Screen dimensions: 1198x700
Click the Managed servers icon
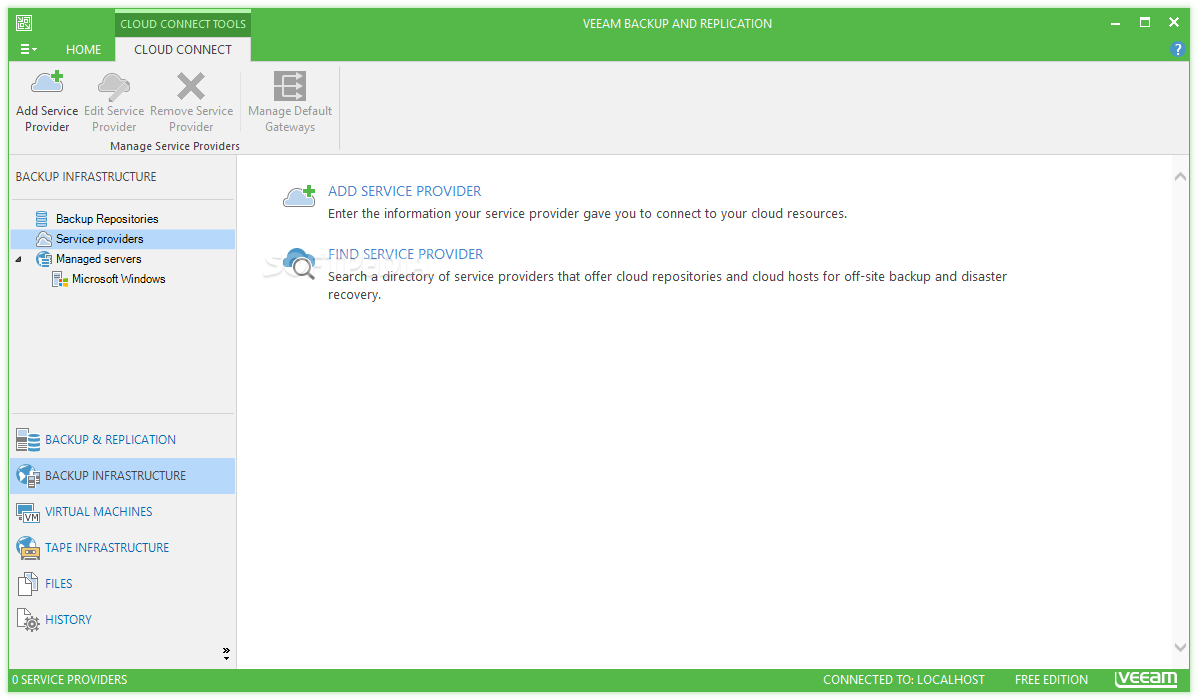pyautogui.click(x=44, y=259)
